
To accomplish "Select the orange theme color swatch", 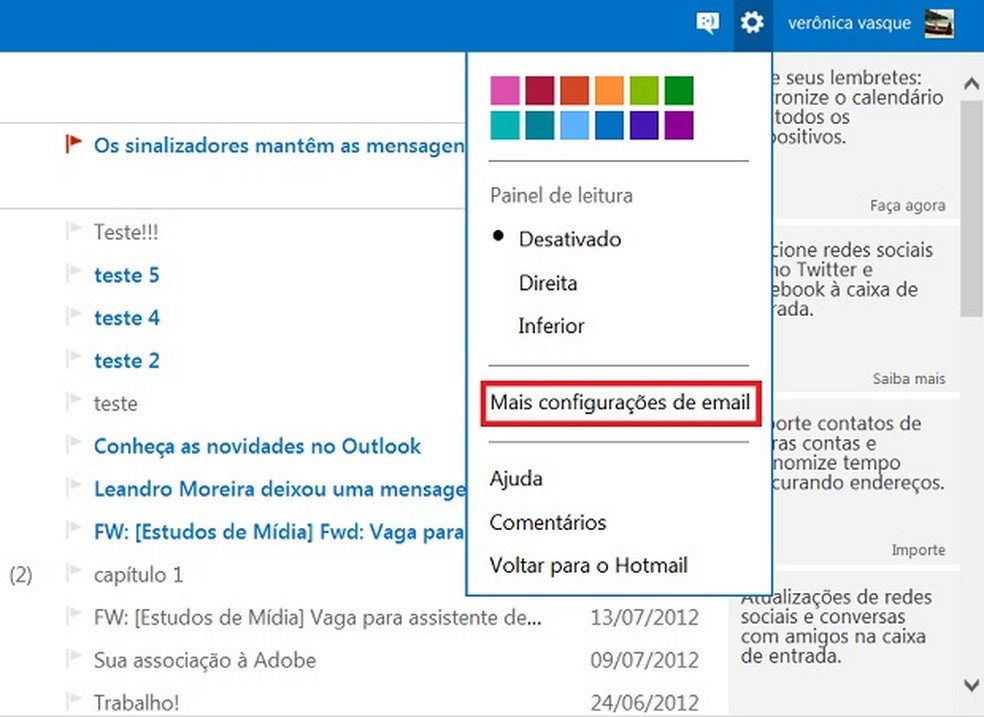I will (x=609, y=89).
